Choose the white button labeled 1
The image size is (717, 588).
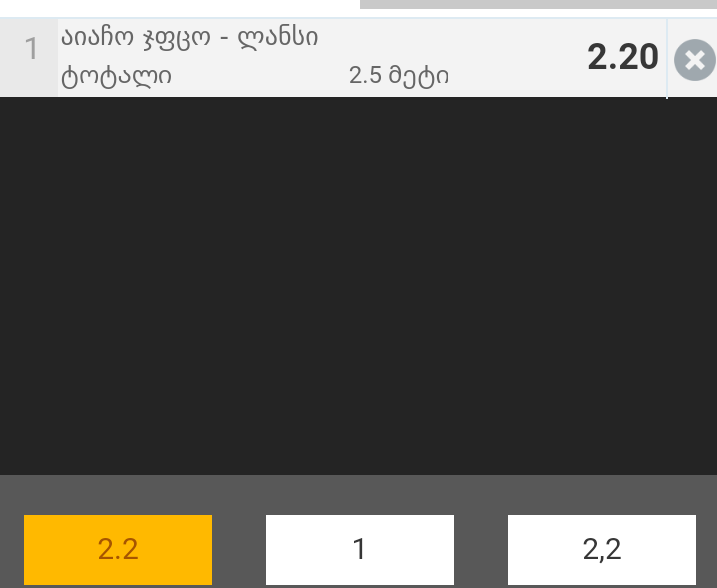360,550
